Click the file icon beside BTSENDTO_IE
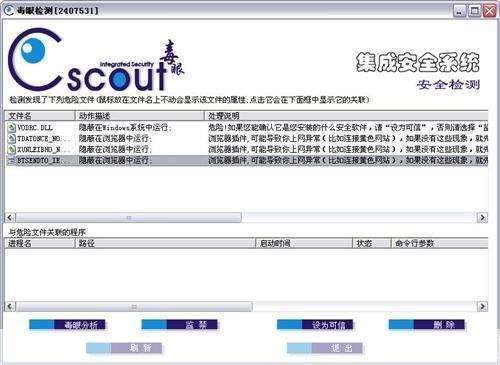This screenshot has height=365, width=500. tap(12, 161)
